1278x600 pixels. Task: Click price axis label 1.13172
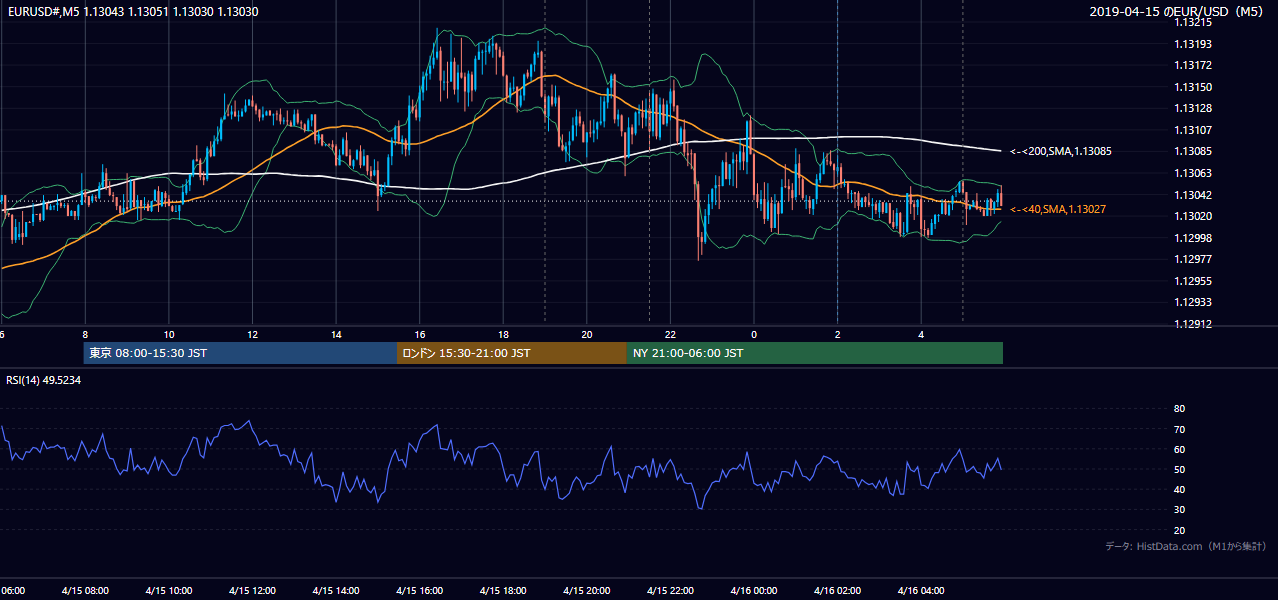click(x=1193, y=65)
